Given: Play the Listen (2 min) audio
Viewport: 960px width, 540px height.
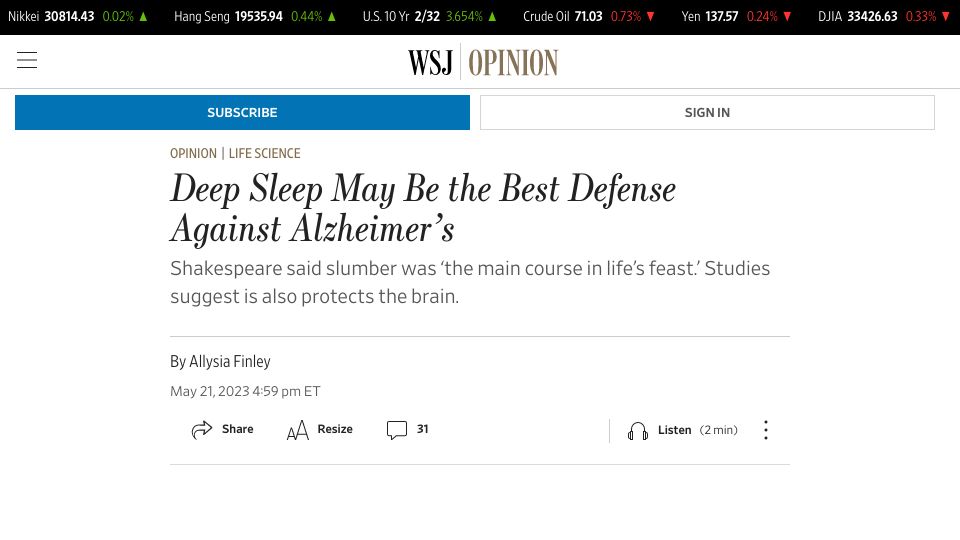Looking at the screenshot, I should click(683, 430).
